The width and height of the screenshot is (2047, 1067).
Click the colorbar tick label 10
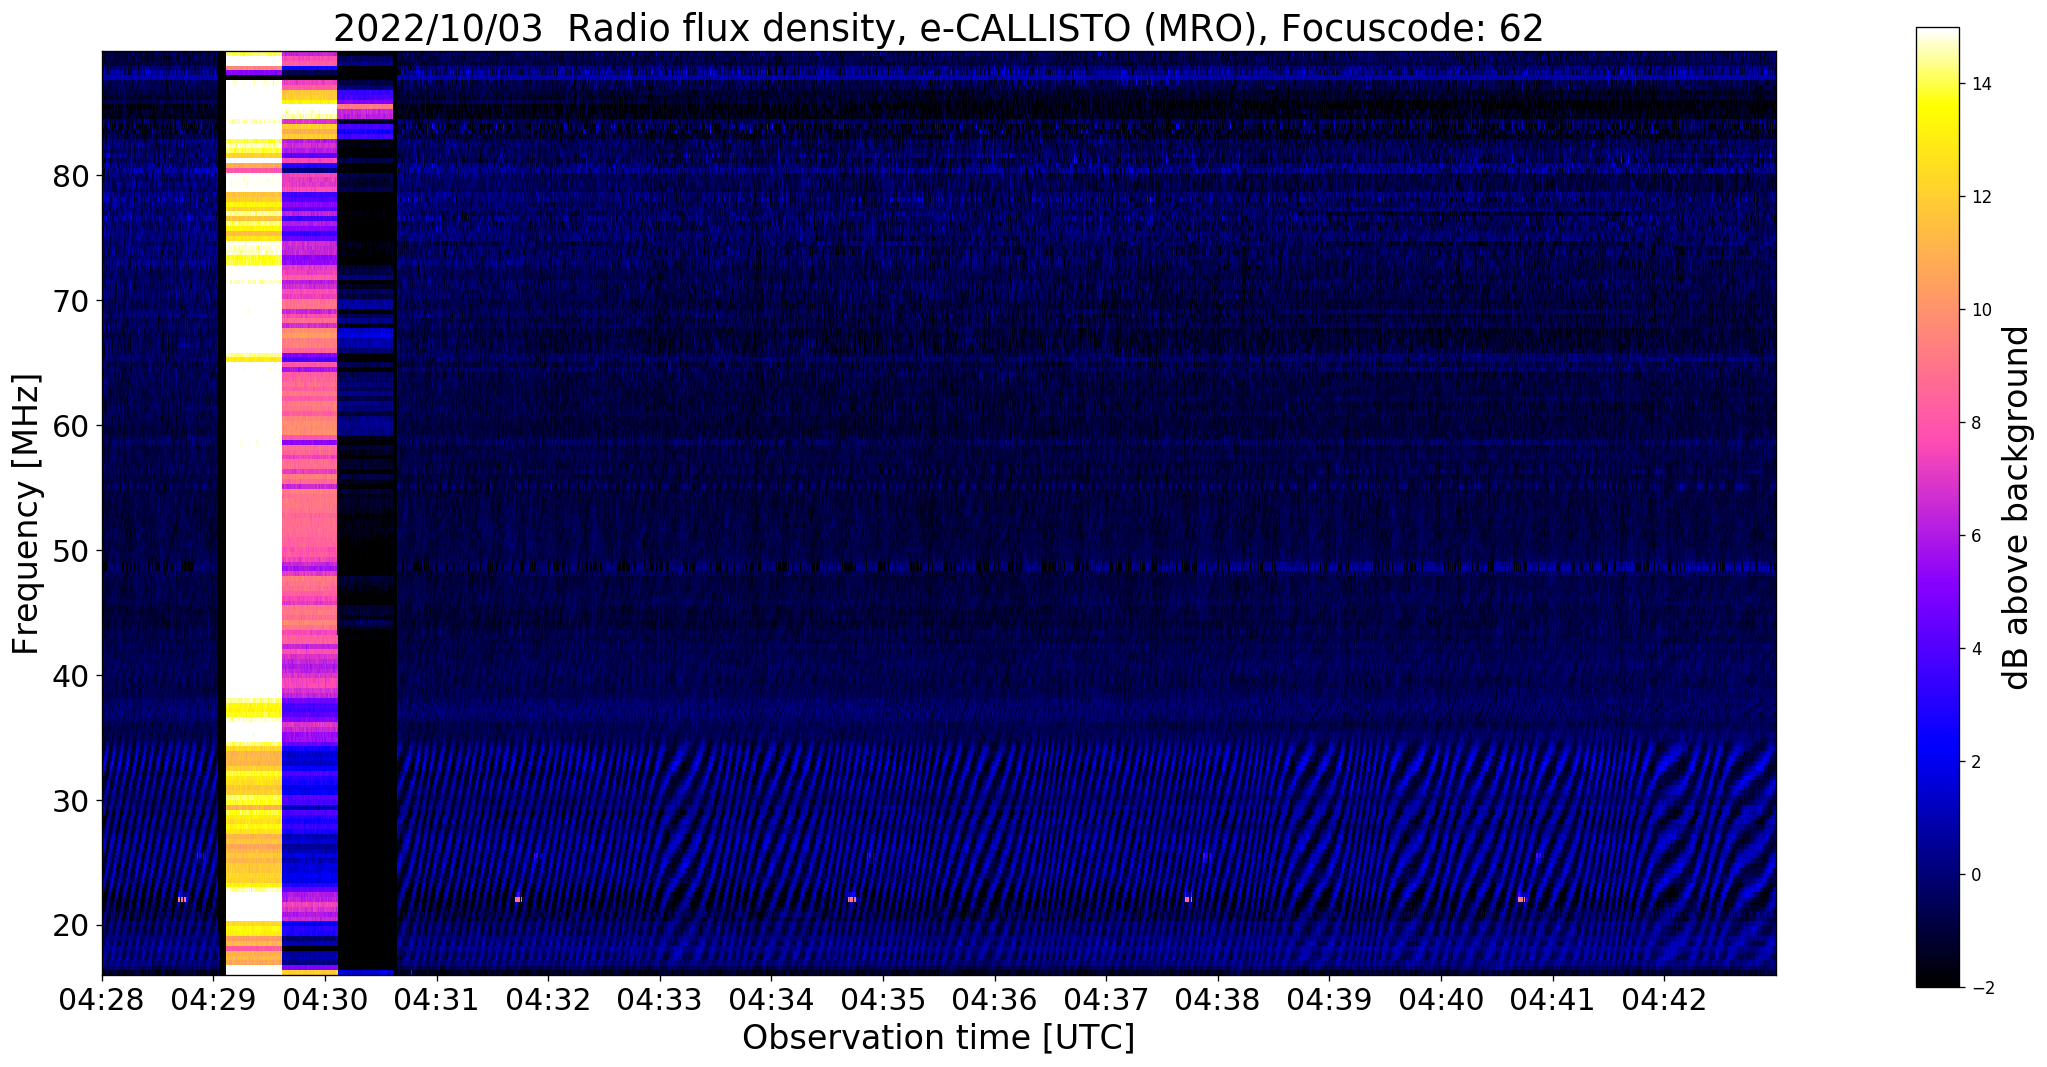(1979, 310)
